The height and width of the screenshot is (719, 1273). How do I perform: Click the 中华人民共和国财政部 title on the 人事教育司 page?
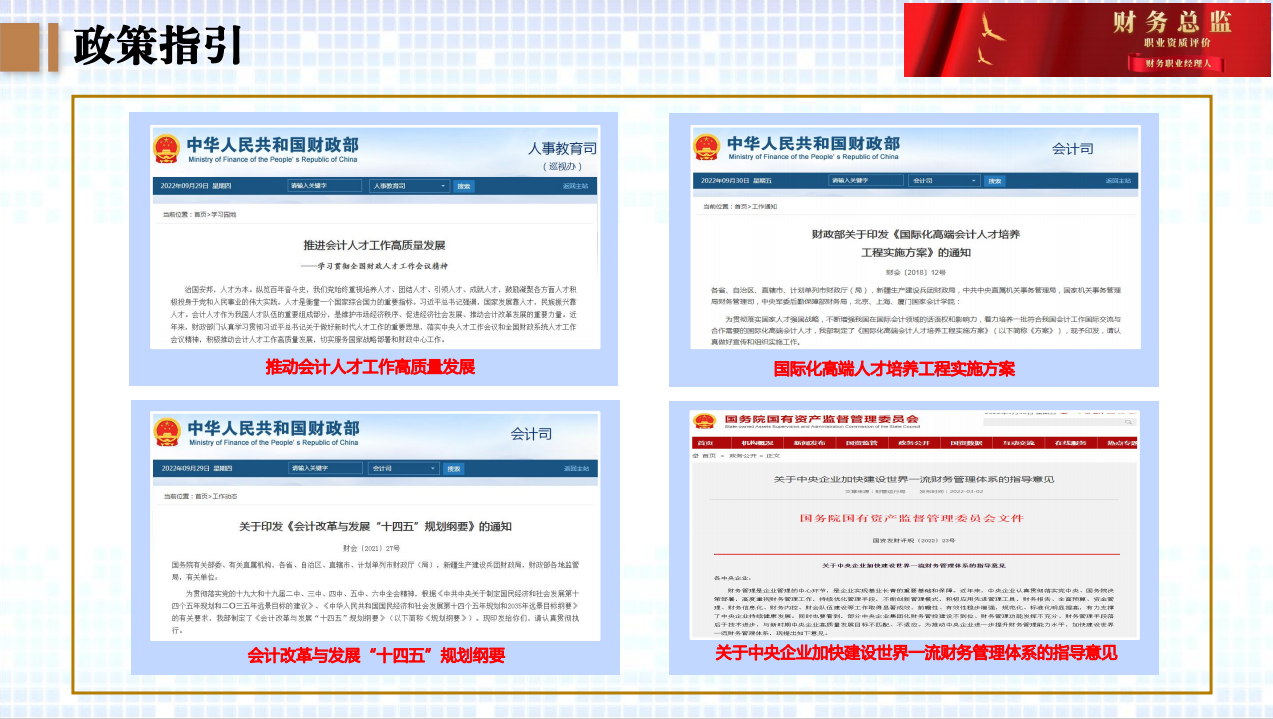coord(272,145)
